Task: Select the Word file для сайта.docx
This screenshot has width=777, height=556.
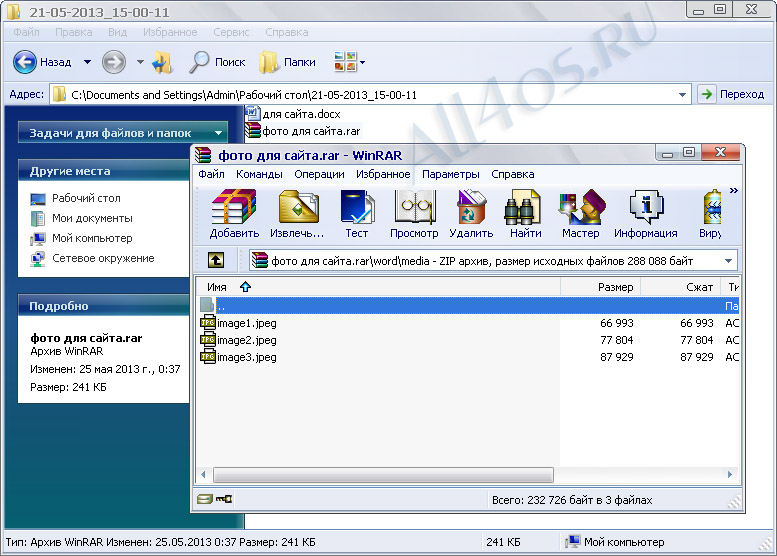Action: coord(293,114)
